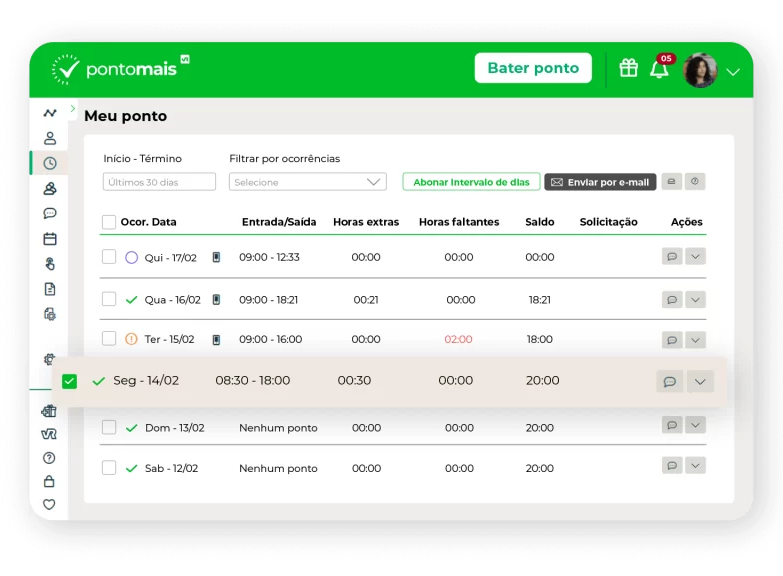Click Nenhum ponto in Dom - 13/02 row
The height and width of the screenshot is (576, 783).
[278, 428]
